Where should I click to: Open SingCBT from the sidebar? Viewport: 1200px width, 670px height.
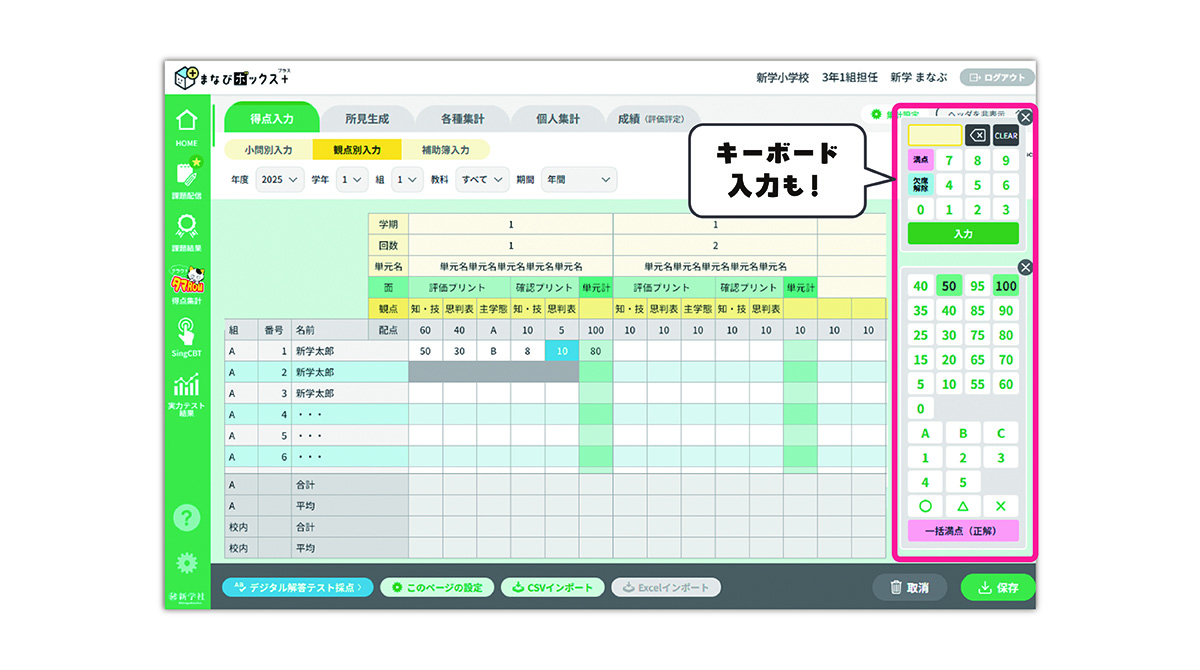[x=186, y=337]
